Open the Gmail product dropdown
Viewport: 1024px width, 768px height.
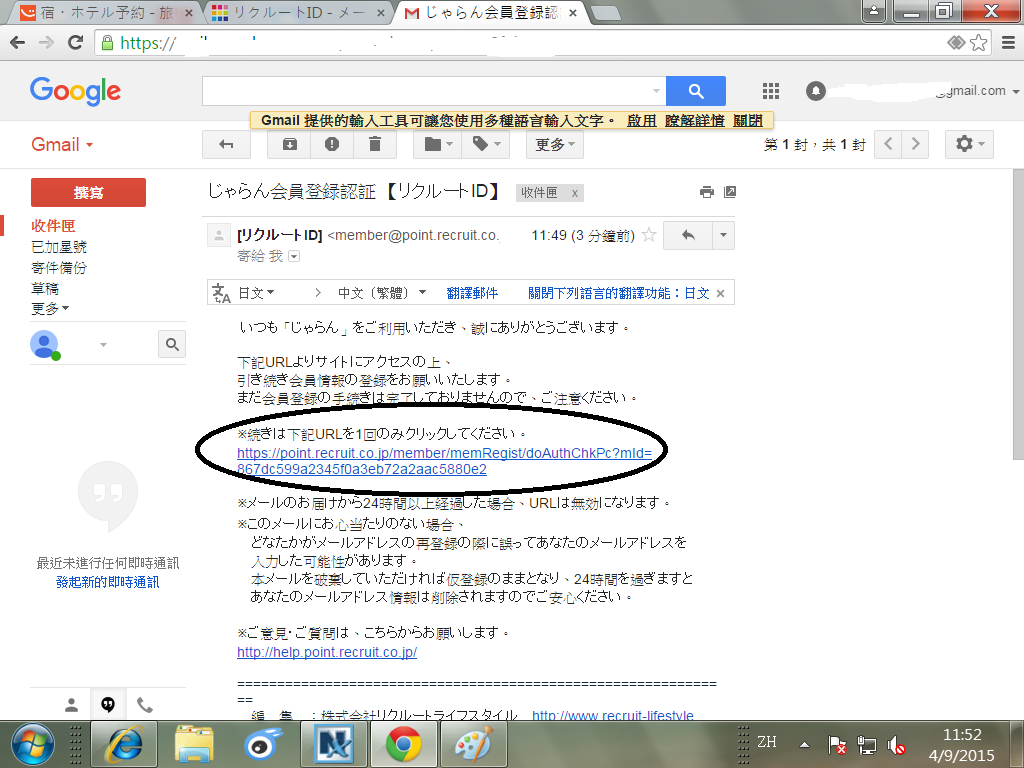click(62, 144)
